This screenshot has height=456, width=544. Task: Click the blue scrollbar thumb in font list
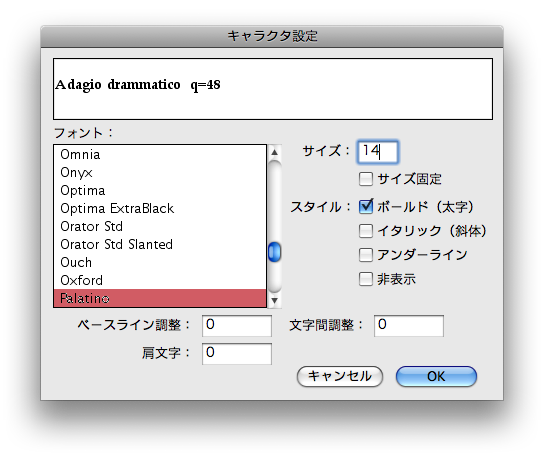click(274, 252)
